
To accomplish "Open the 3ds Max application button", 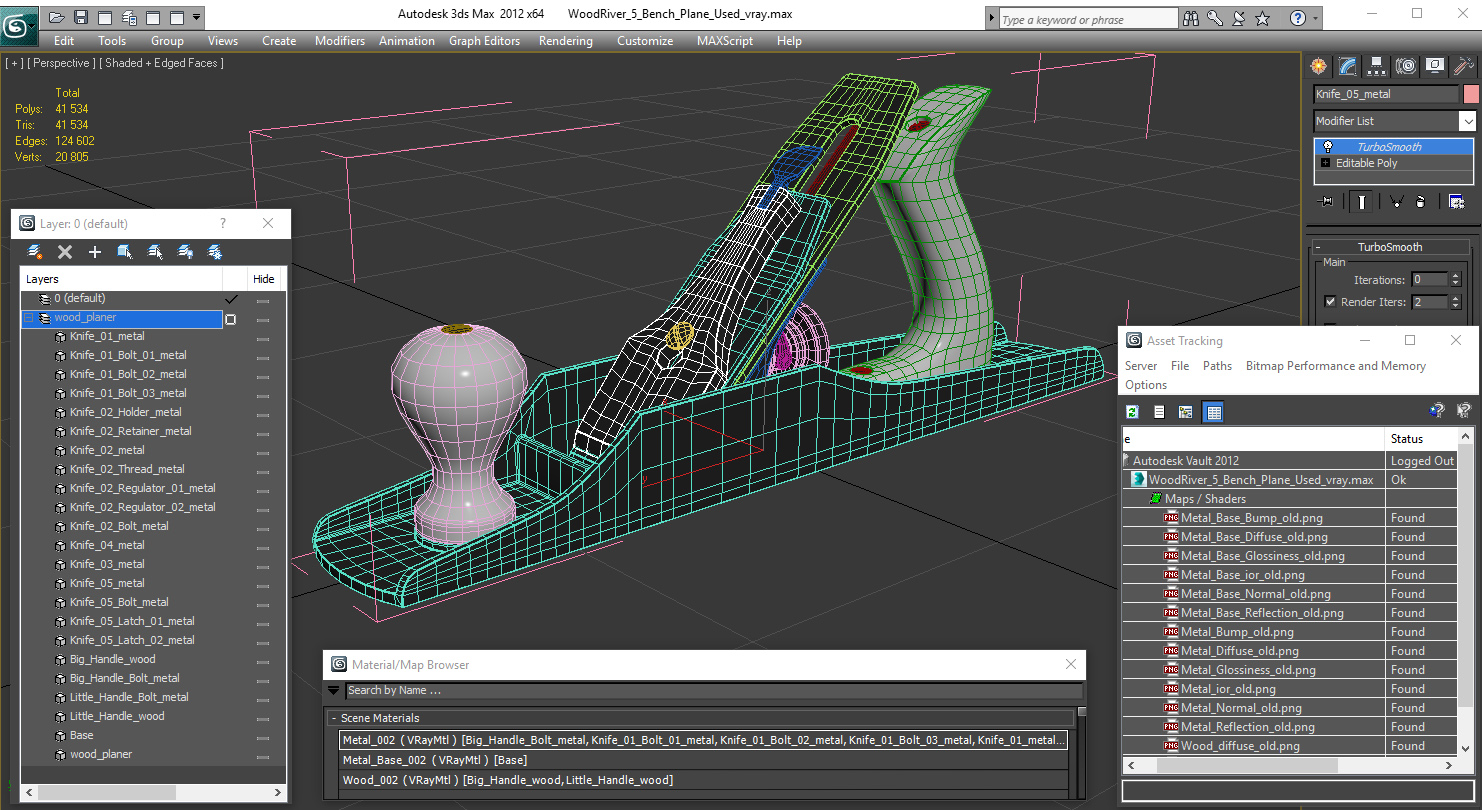I will point(18,24).
